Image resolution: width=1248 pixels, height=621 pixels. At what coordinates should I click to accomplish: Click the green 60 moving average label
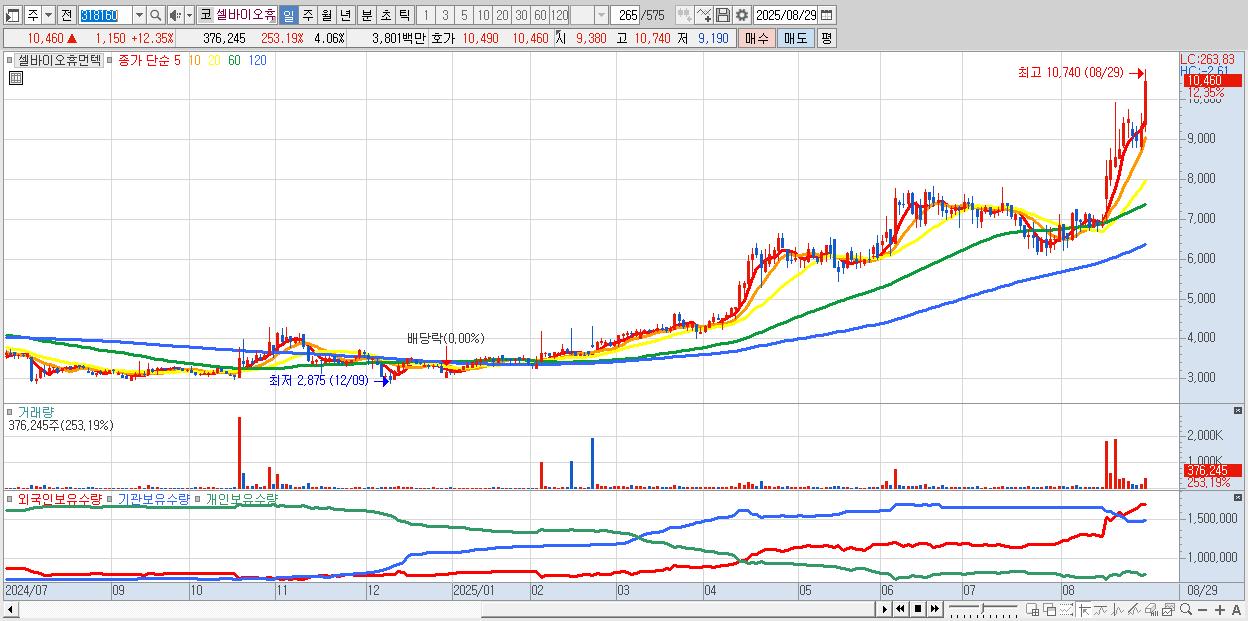coord(234,61)
